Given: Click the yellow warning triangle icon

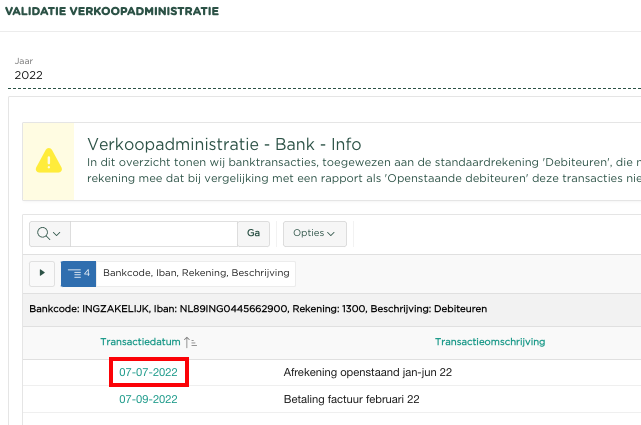Looking at the screenshot, I should pyautogui.click(x=48, y=160).
